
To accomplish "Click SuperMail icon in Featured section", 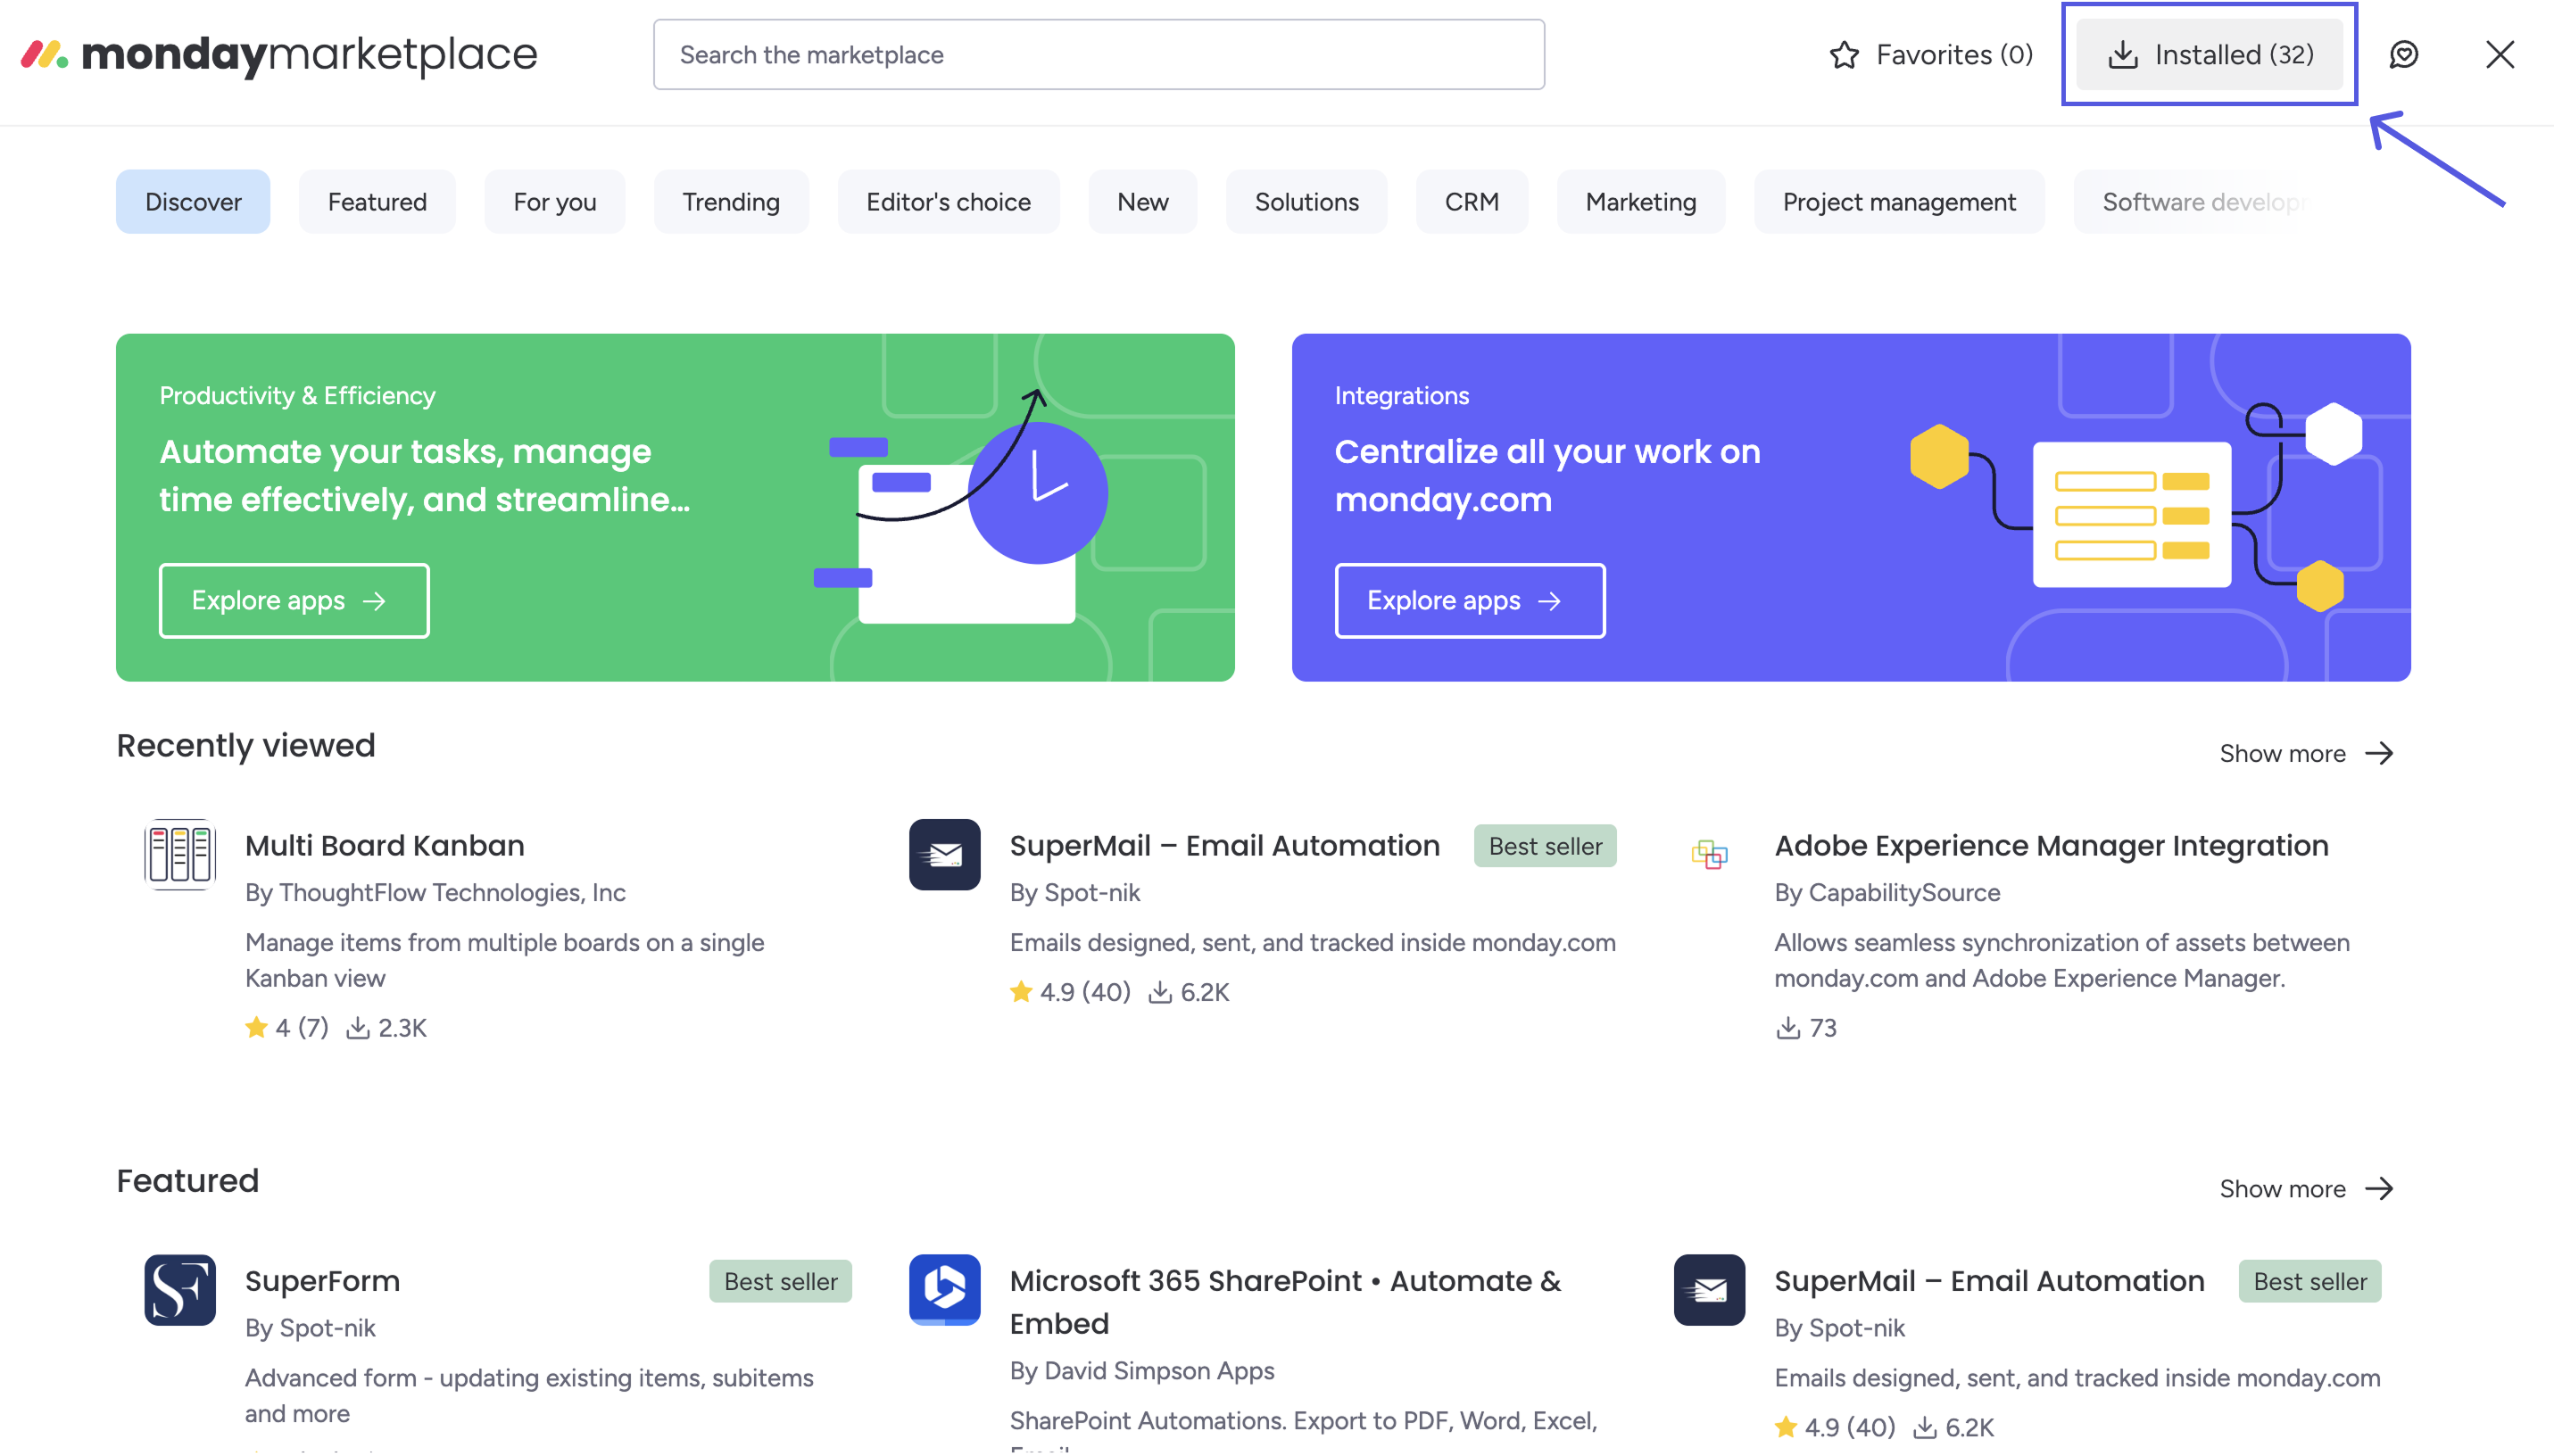I will tap(1709, 1290).
